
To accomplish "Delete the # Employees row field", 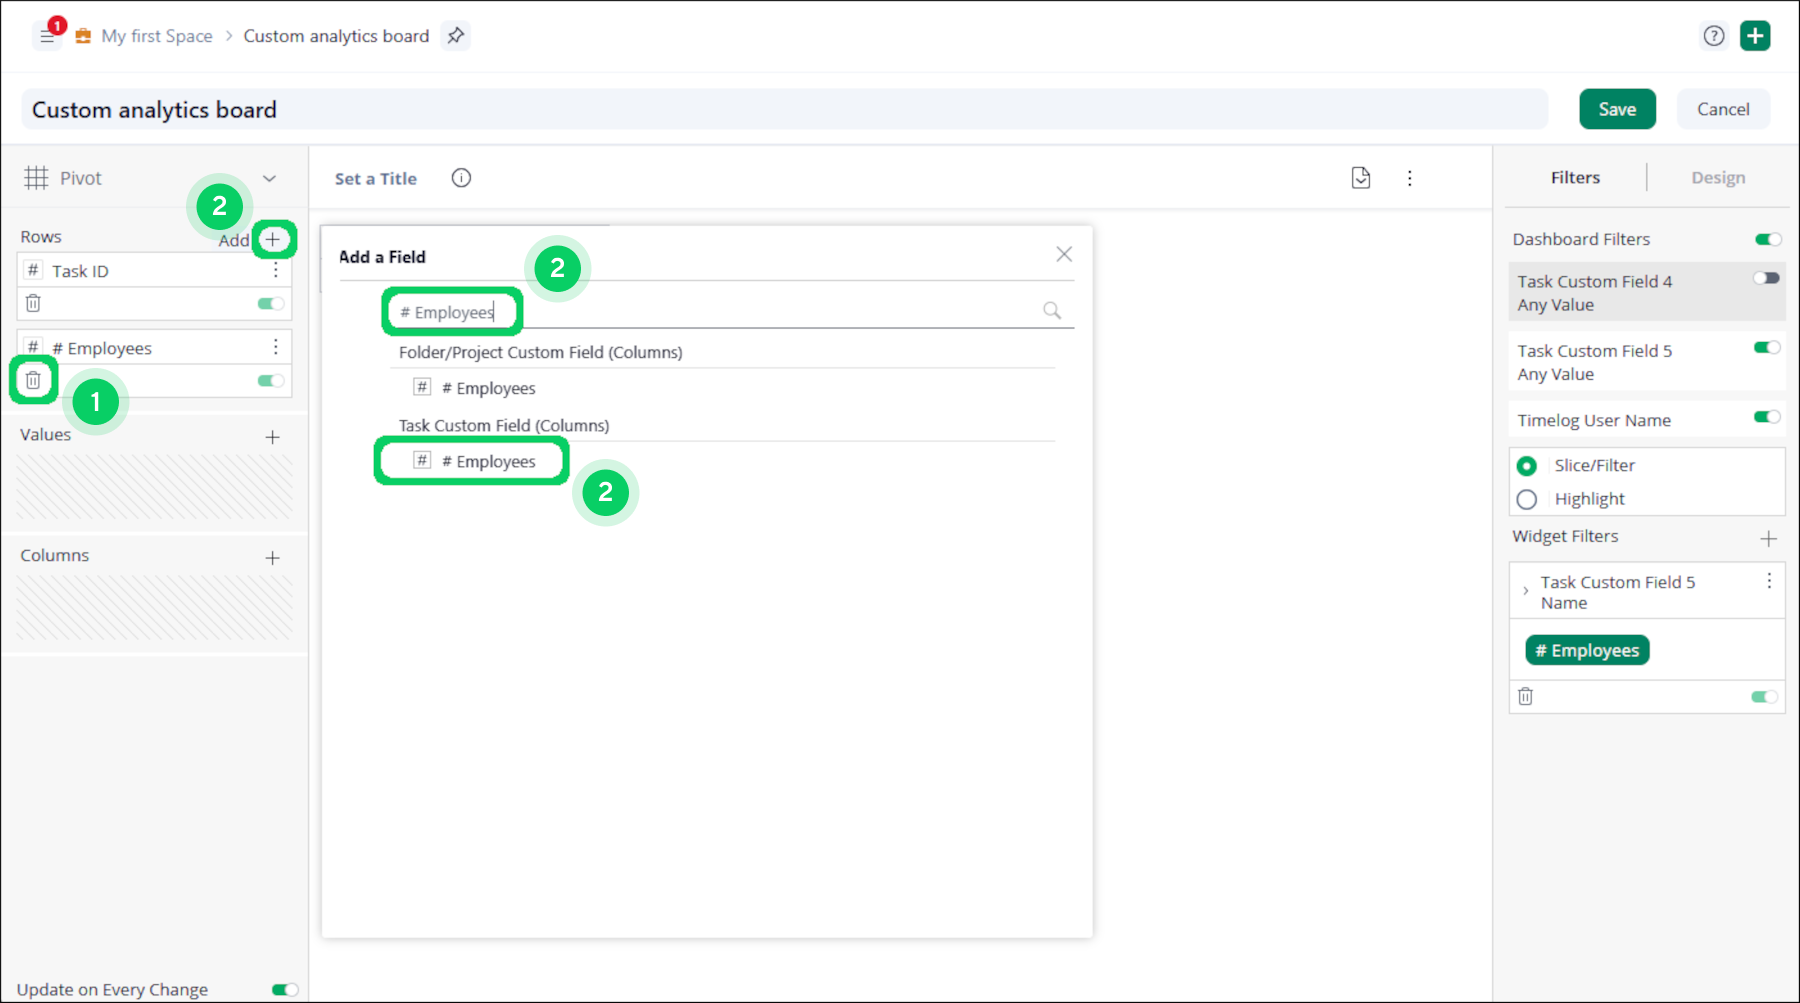I will coord(33,380).
